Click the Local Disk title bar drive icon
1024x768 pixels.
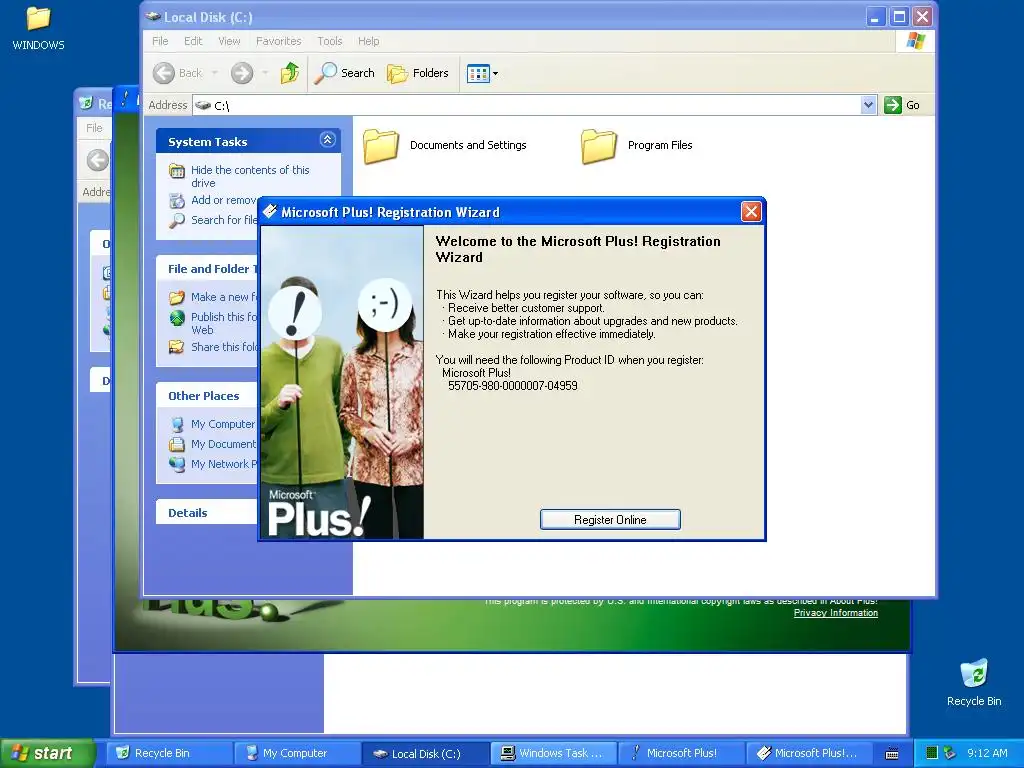(x=153, y=16)
